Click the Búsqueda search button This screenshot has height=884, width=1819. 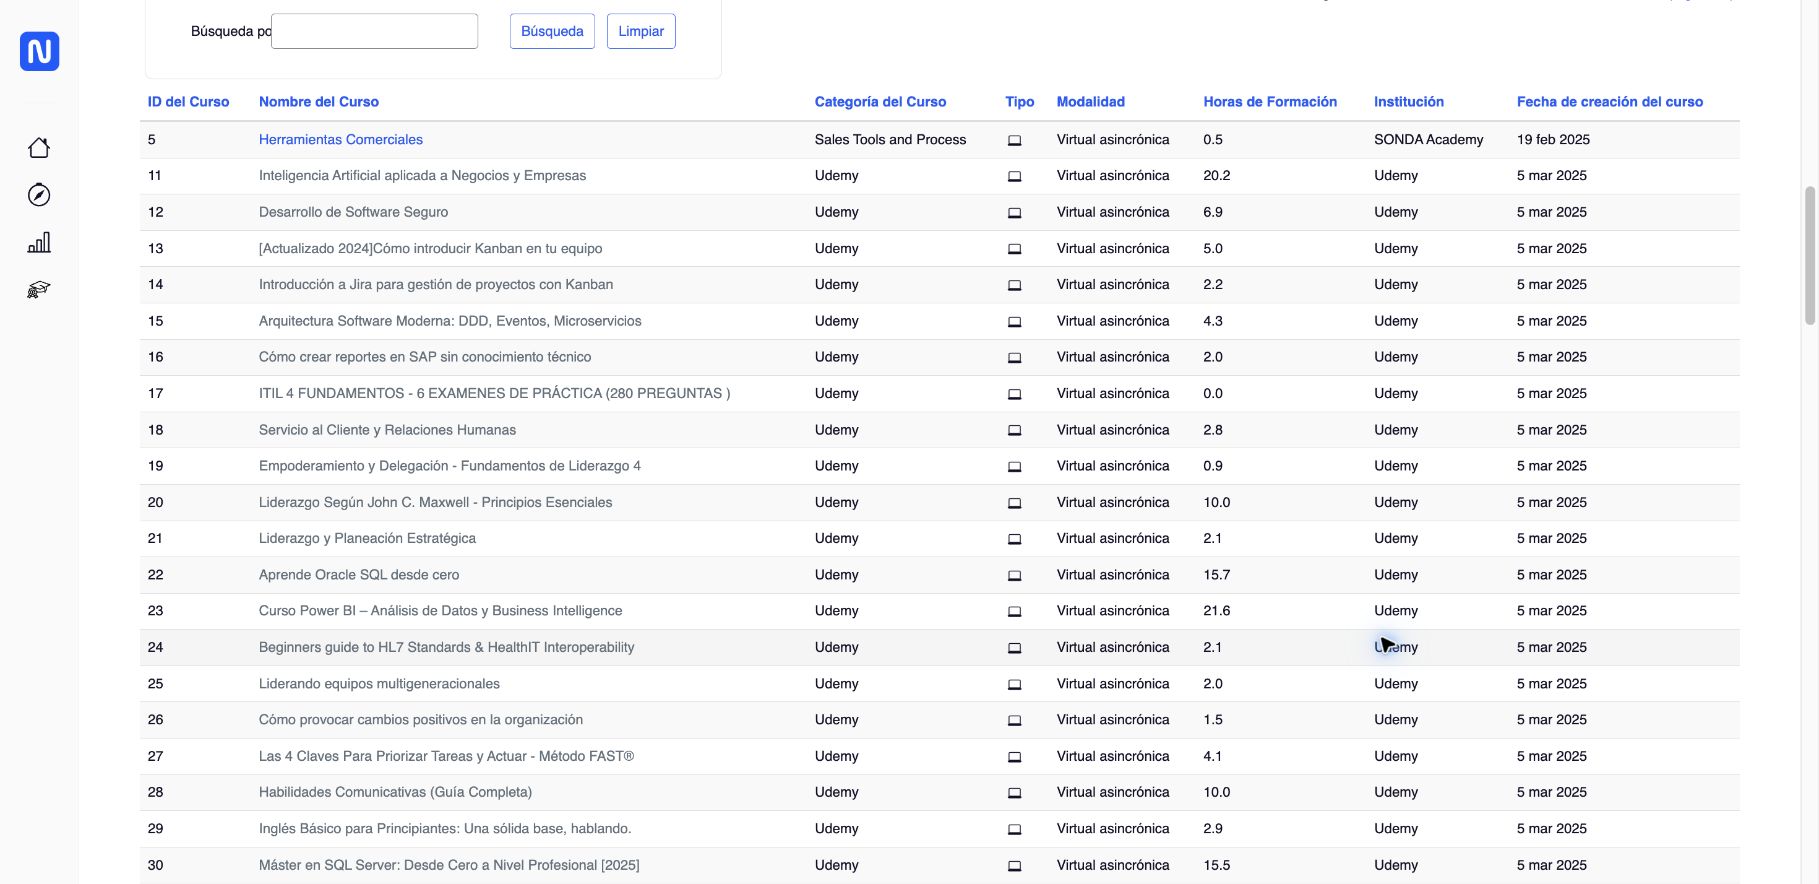(552, 31)
